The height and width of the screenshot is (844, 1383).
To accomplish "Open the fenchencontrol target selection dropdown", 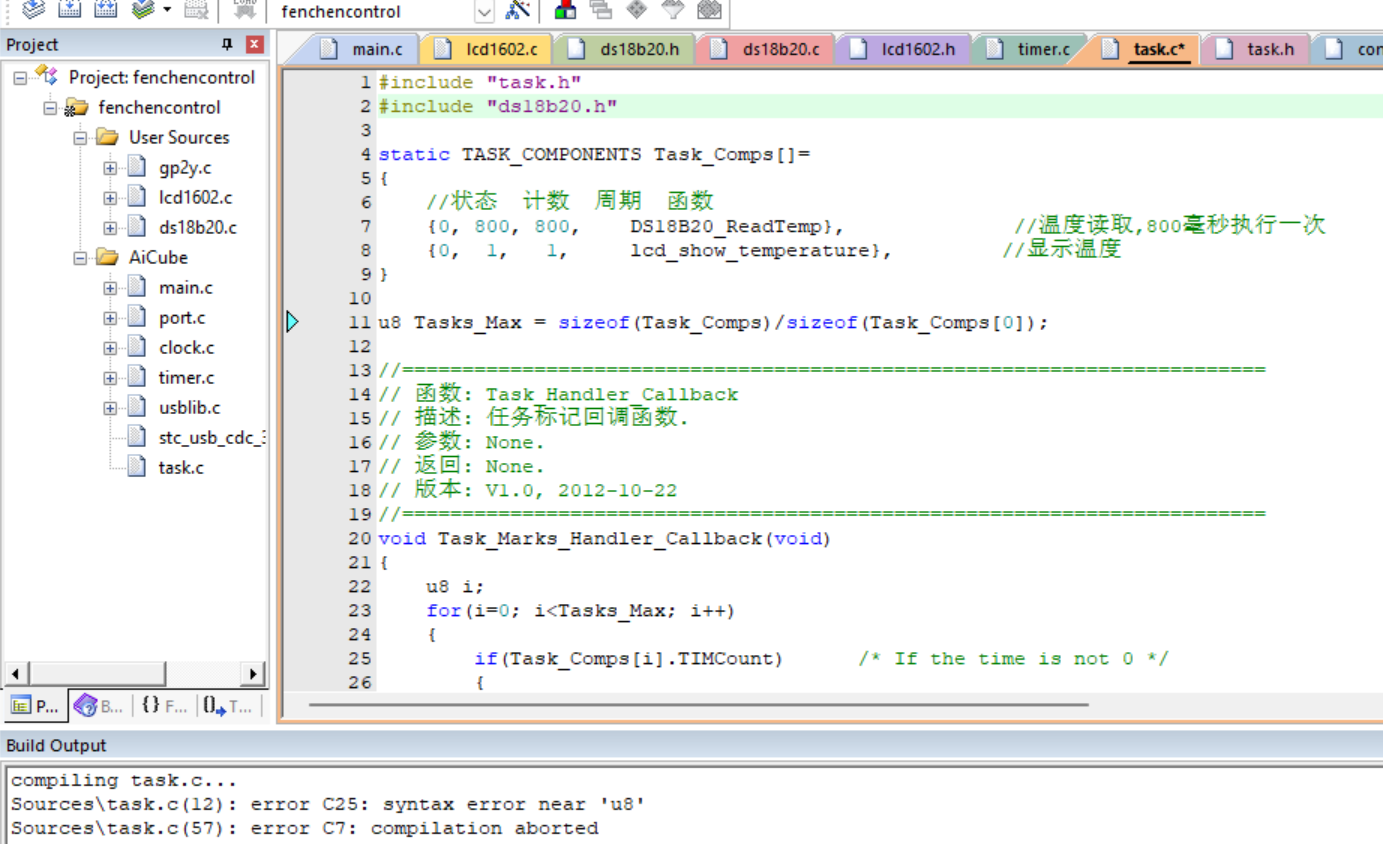I will pyautogui.click(x=484, y=12).
